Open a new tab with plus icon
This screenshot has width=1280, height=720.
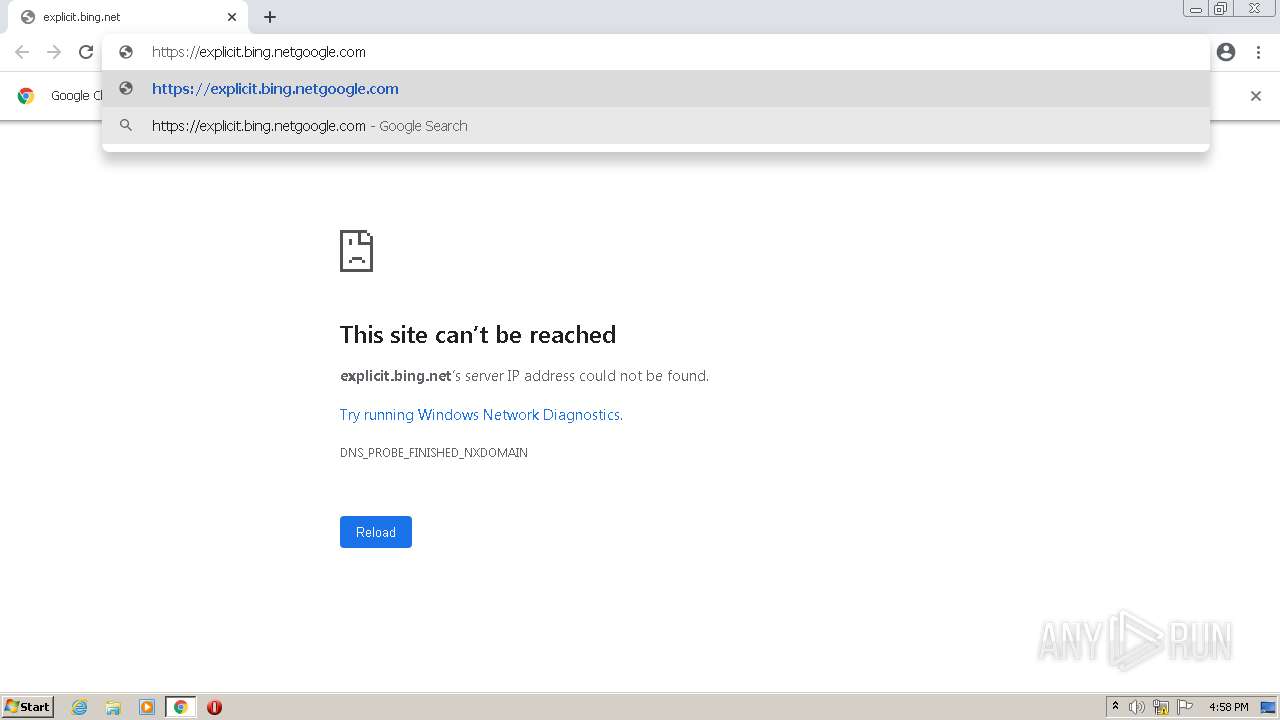pyautogui.click(x=270, y=17)
